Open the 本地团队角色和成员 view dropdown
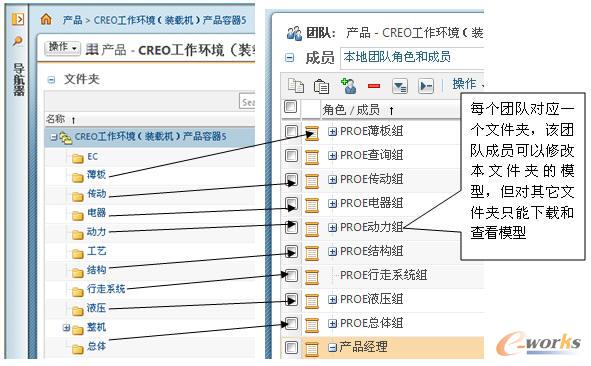Screen dimensions: 591x366 [x=412, y=58]
